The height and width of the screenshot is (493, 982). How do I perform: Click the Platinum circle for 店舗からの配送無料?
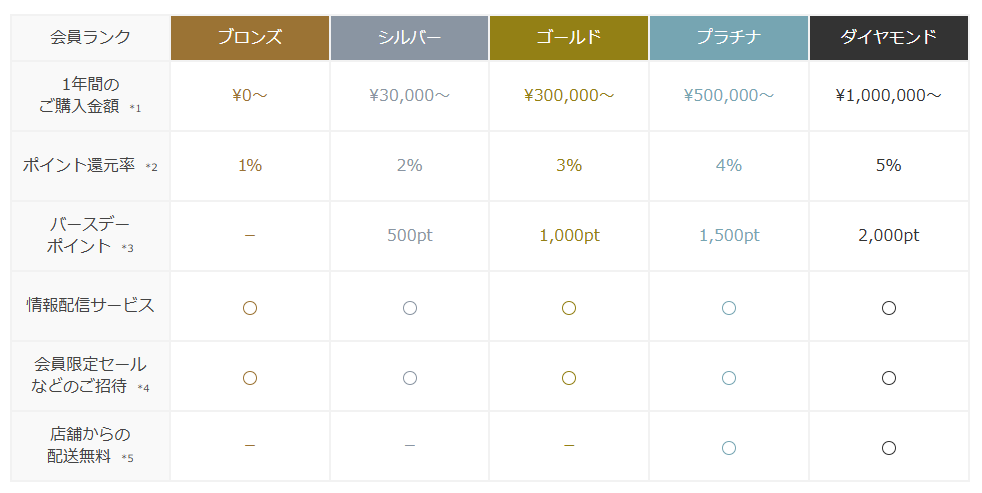(x=729, y=447)
